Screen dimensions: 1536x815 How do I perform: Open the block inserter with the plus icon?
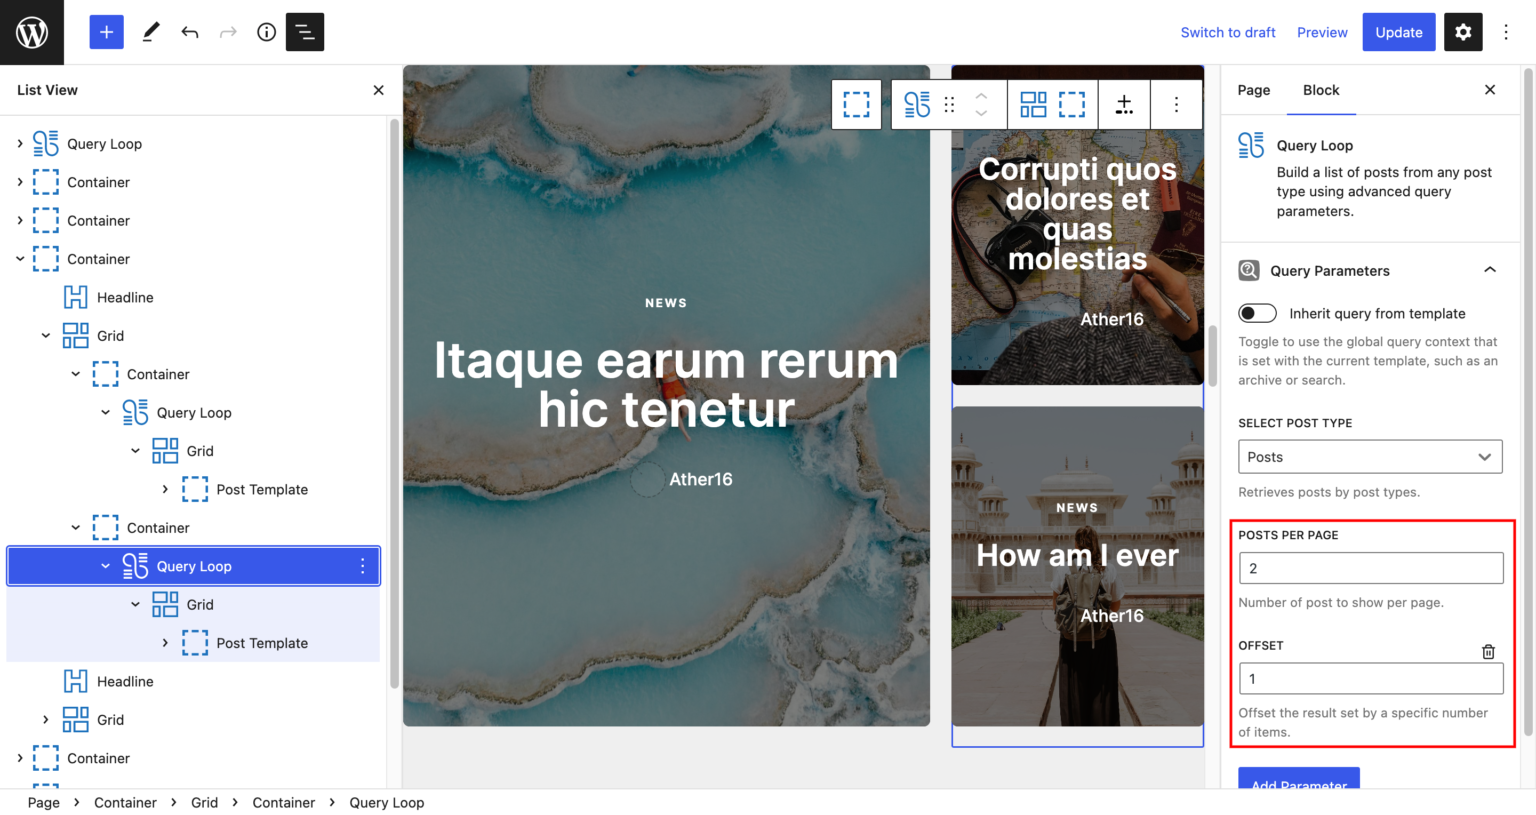pyautogui.click(x=106, y=32)
